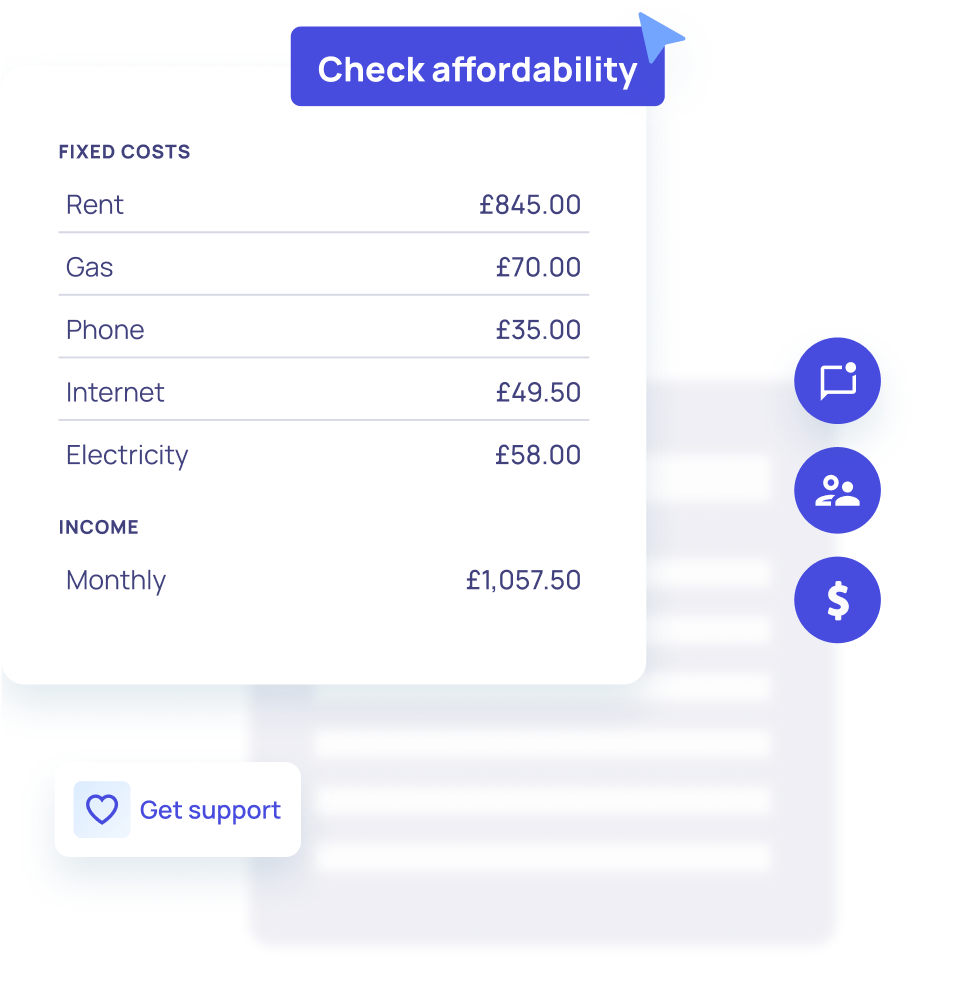The width and height of the screenshot is (978, 984).
Task: Click the £58.00 electricity amount
Action: point(538,455)
